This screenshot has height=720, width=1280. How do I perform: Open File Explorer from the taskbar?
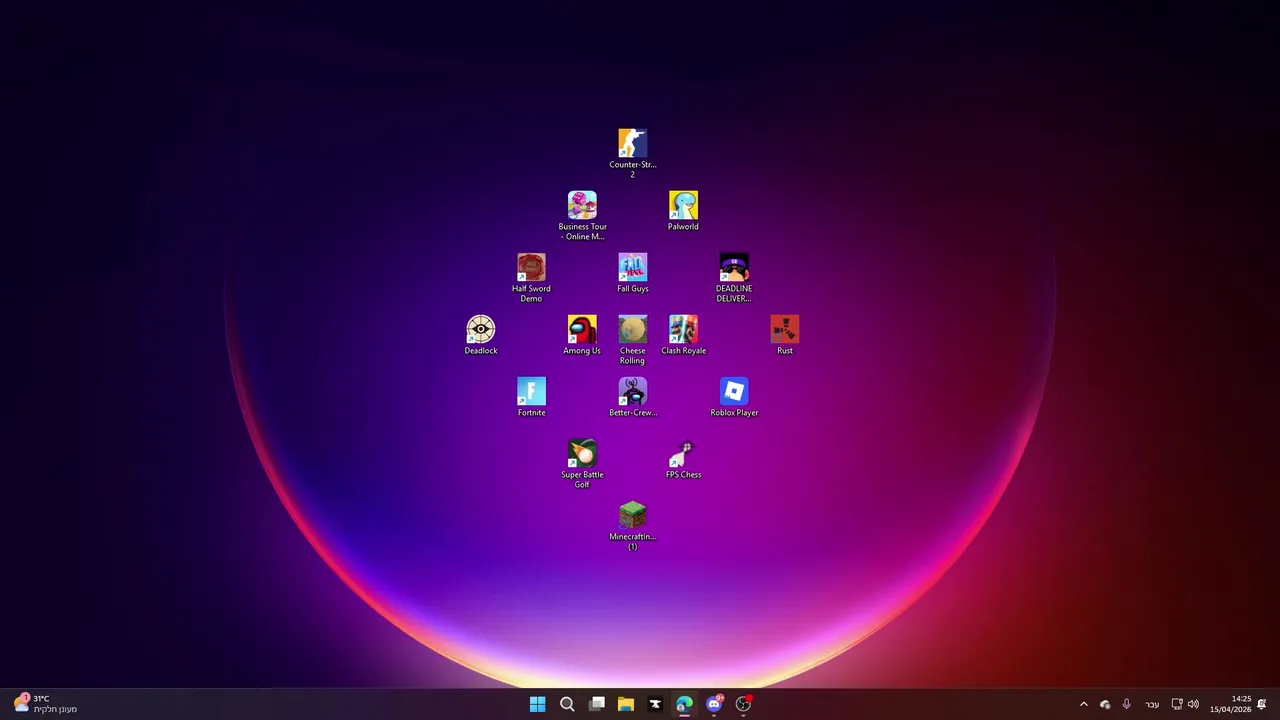(x=625, y=704)
